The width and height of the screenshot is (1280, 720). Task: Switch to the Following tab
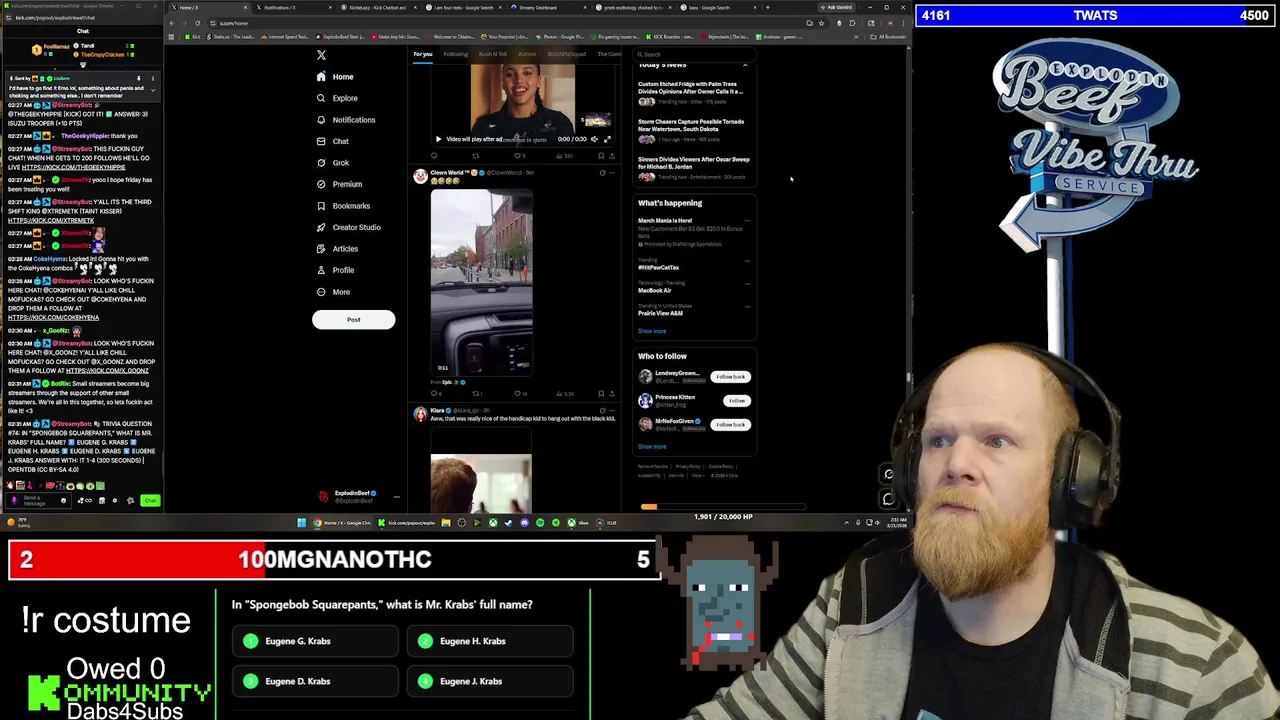pos(455,54)
